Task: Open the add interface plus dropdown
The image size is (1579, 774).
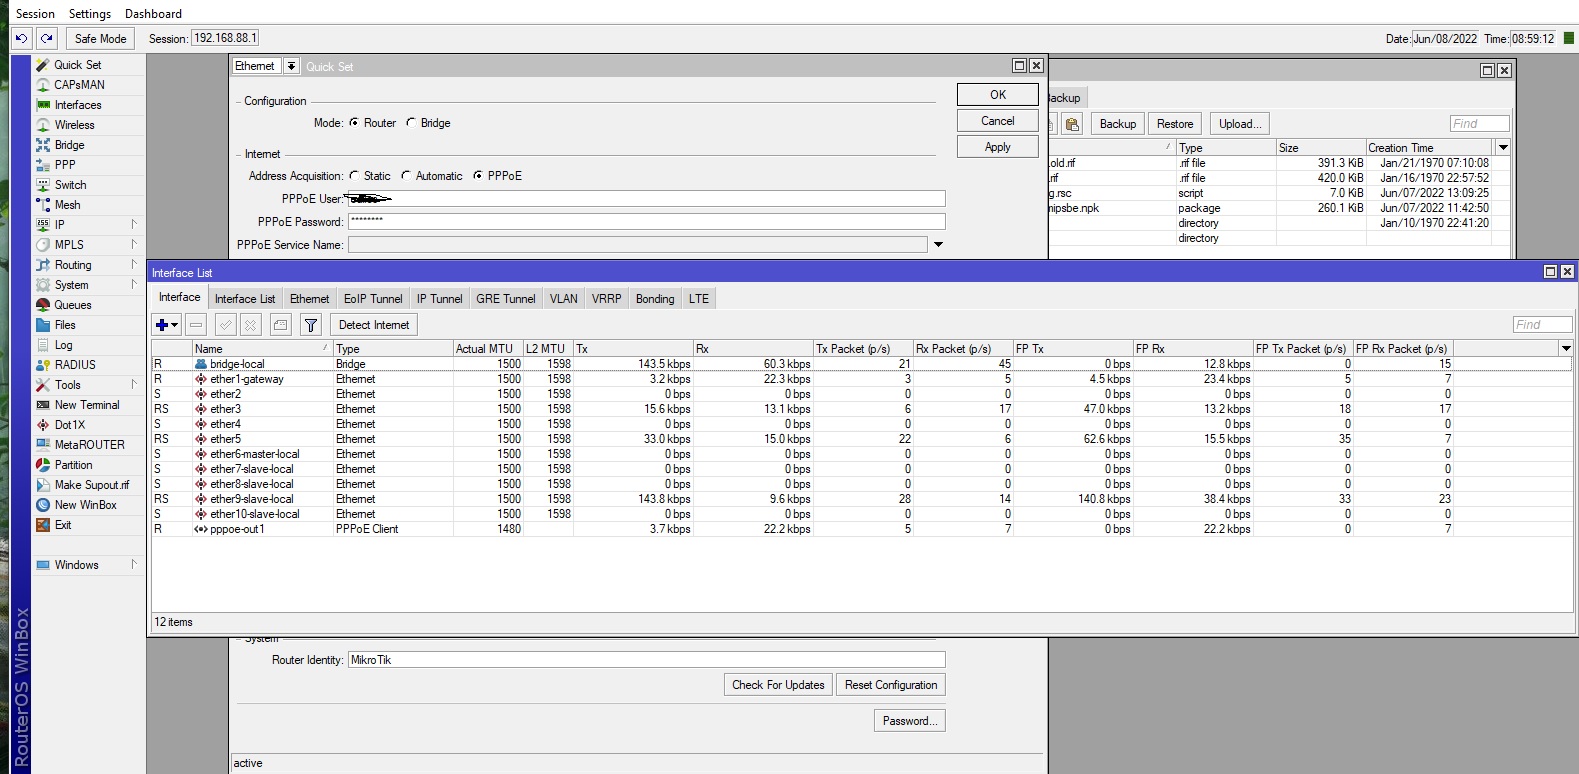Action: [x=166, y=325]
